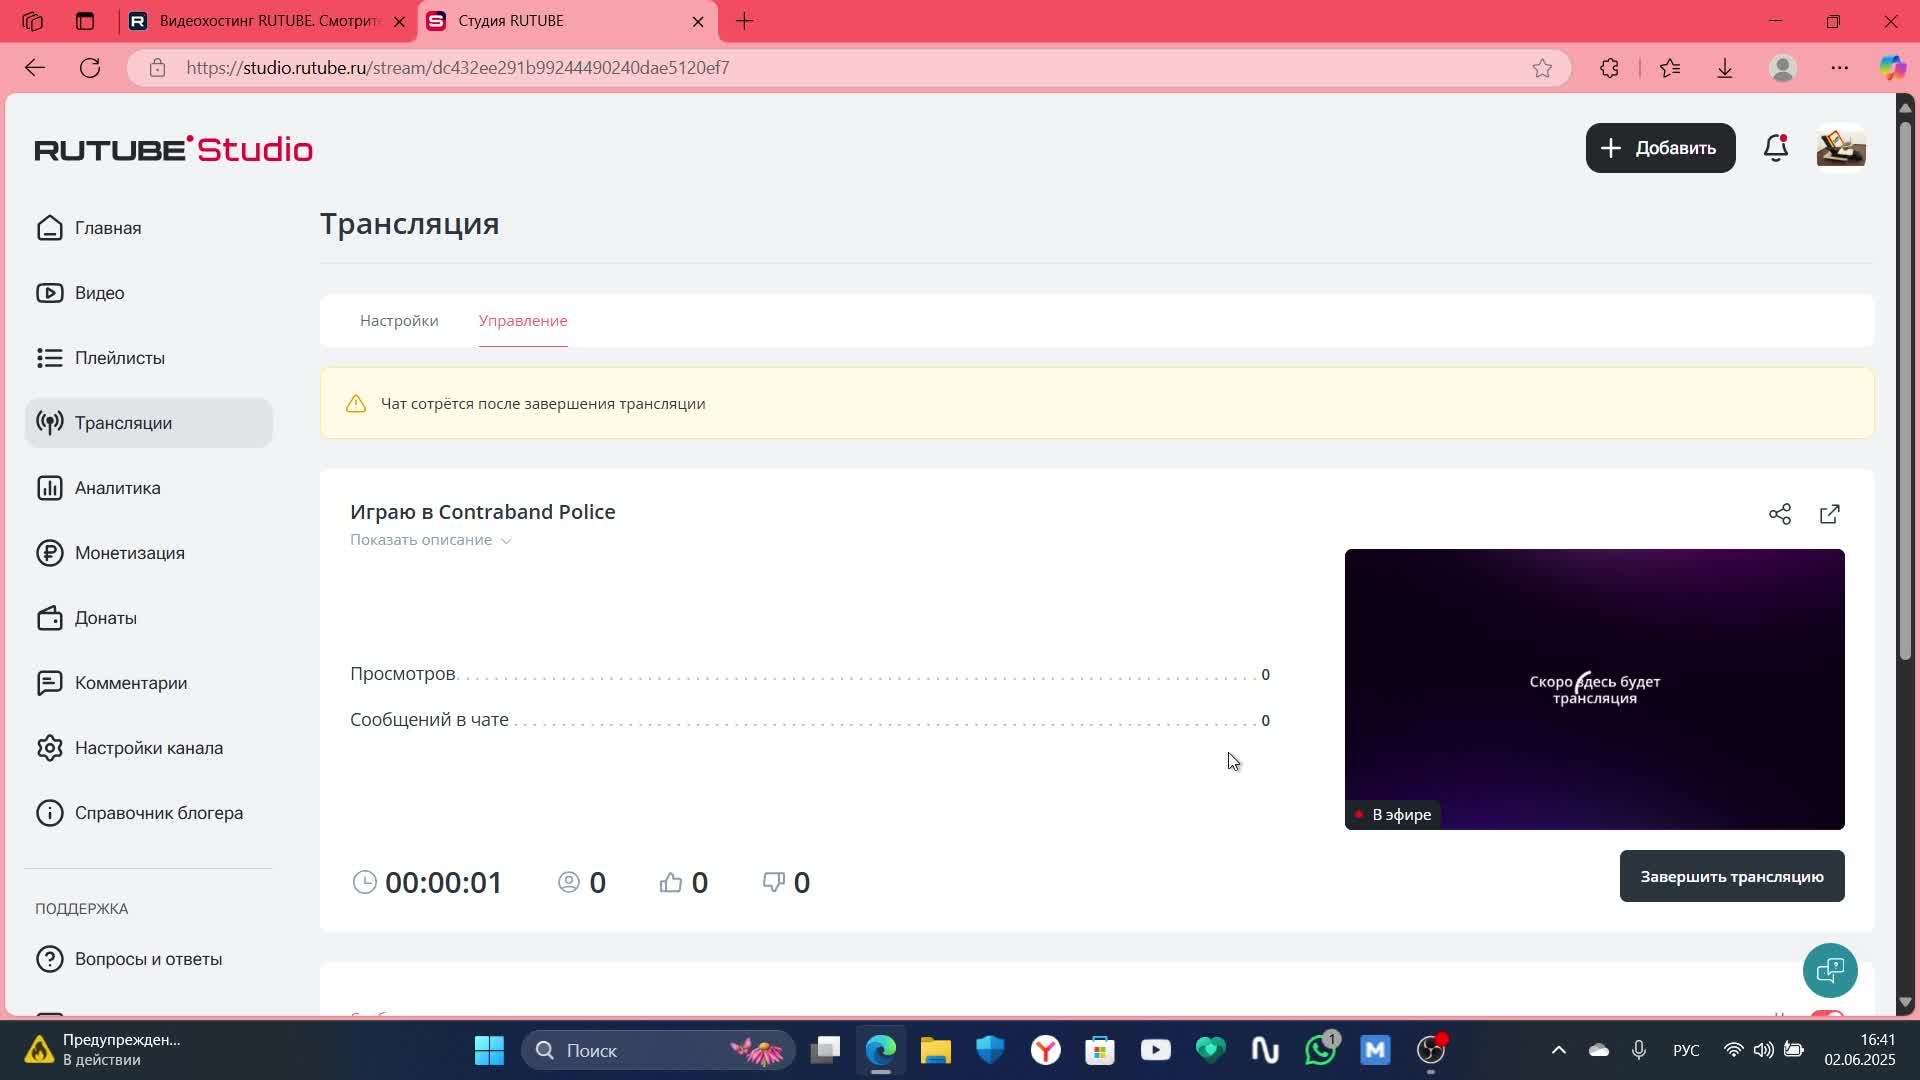This screenshot has height=1080, width=1920.
Task: Open Донаты in the sidebar
Action: tap(105, 618)
